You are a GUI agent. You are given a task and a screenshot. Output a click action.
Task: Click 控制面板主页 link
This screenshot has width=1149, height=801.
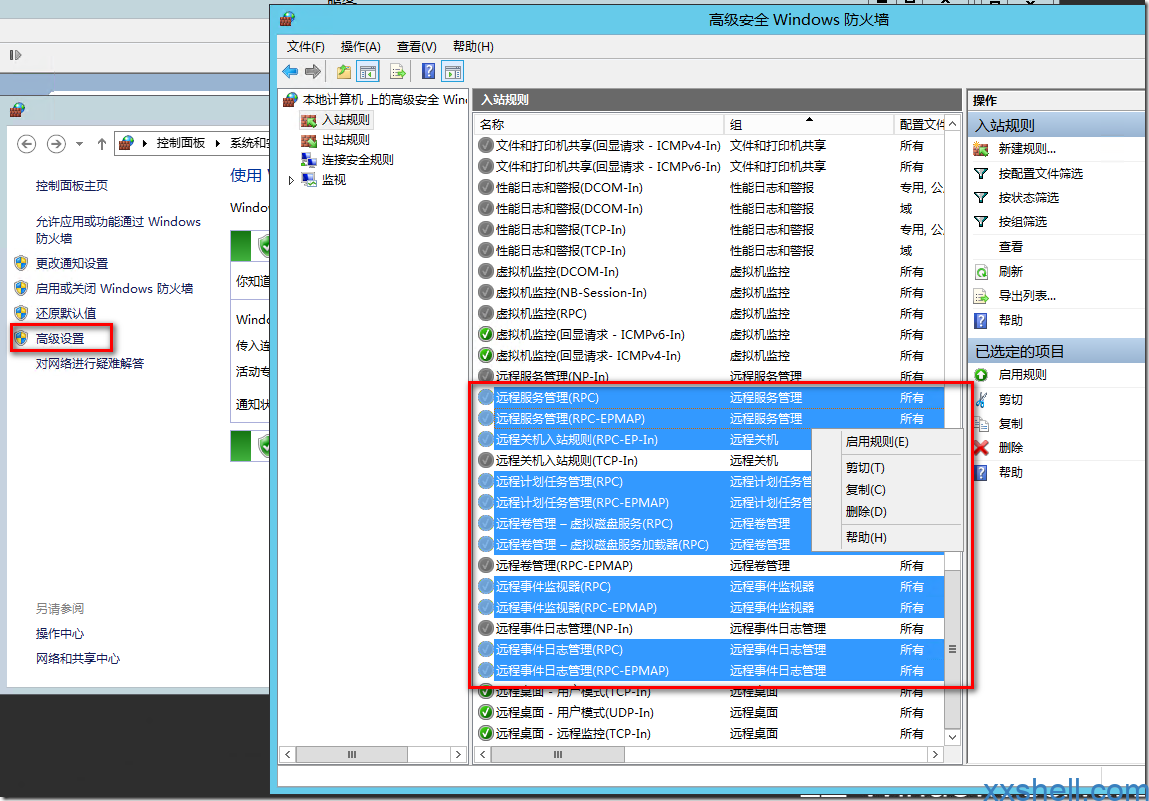(x=72, y=186)
